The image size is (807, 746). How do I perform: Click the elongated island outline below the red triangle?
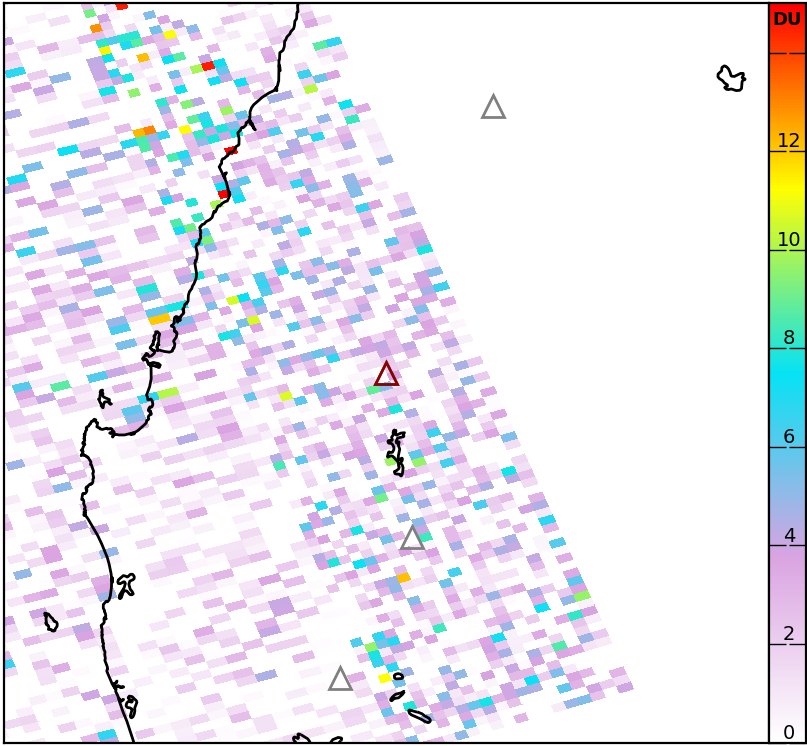tap(396, 453)
